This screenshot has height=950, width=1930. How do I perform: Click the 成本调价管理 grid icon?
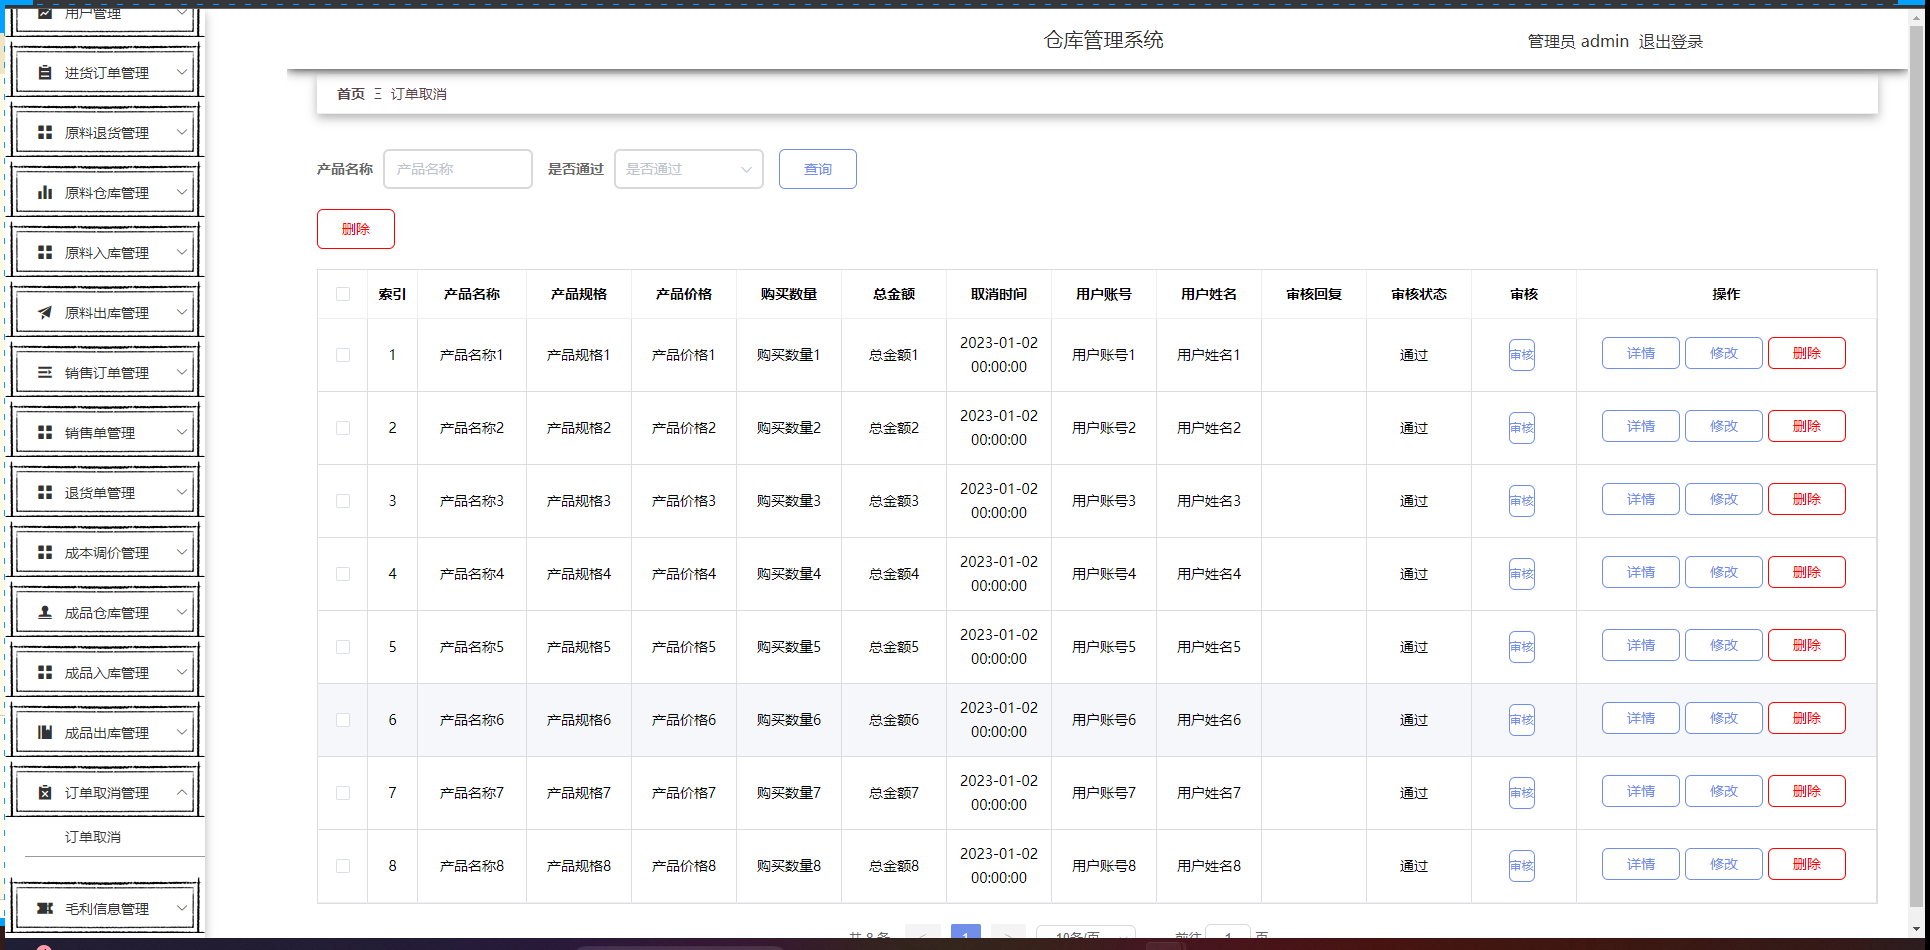[45, 553]
